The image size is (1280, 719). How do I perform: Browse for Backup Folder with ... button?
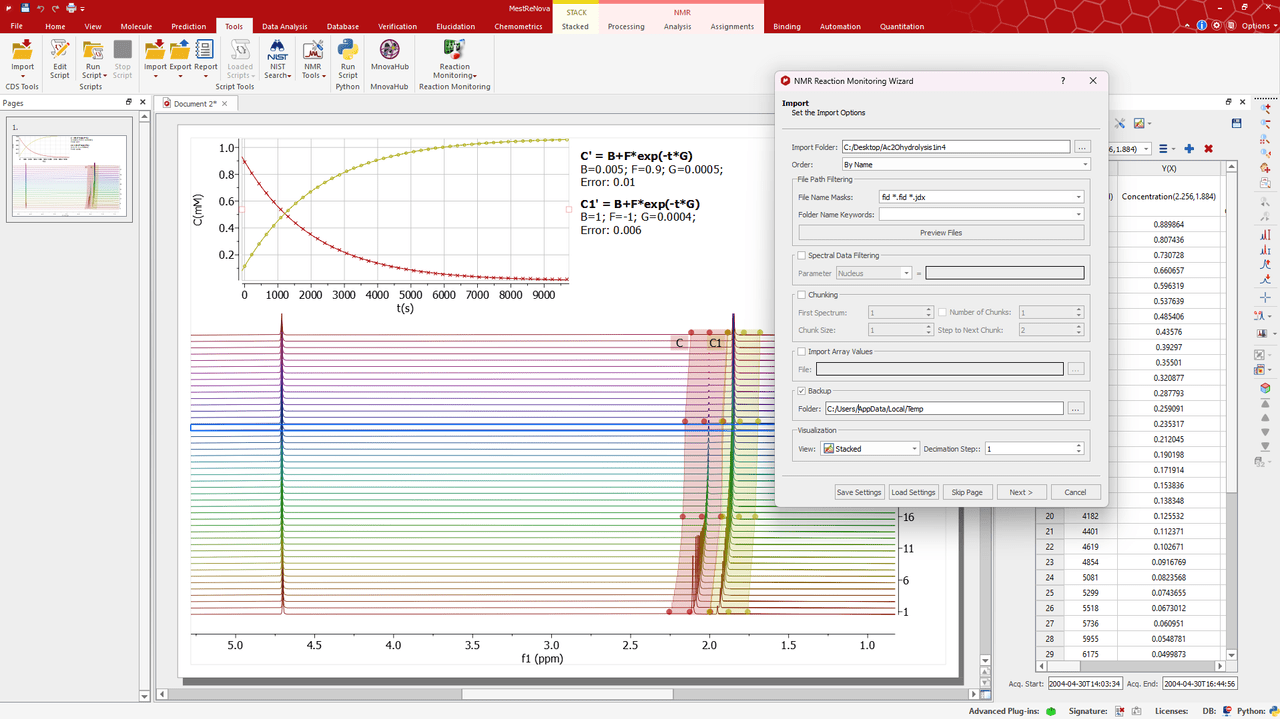point(1075,408)
